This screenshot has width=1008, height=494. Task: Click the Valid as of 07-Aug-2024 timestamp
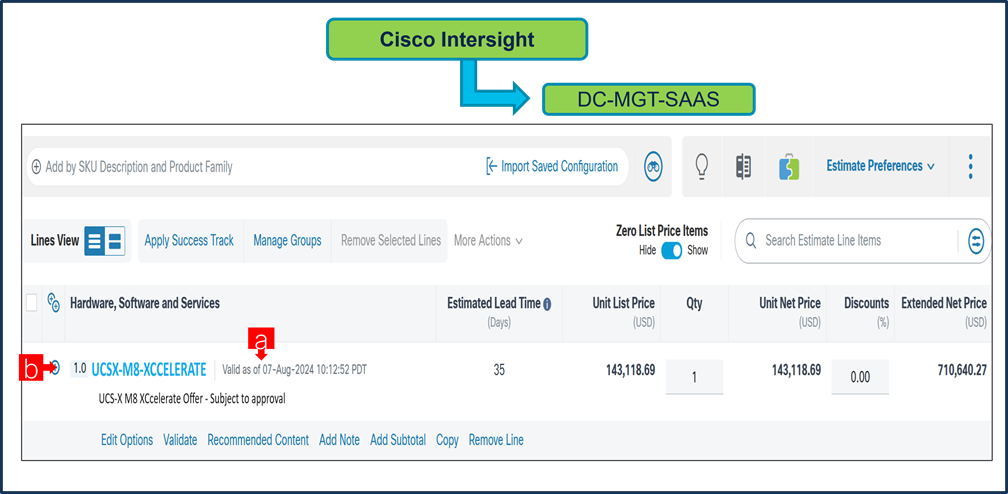coord(294,370)
